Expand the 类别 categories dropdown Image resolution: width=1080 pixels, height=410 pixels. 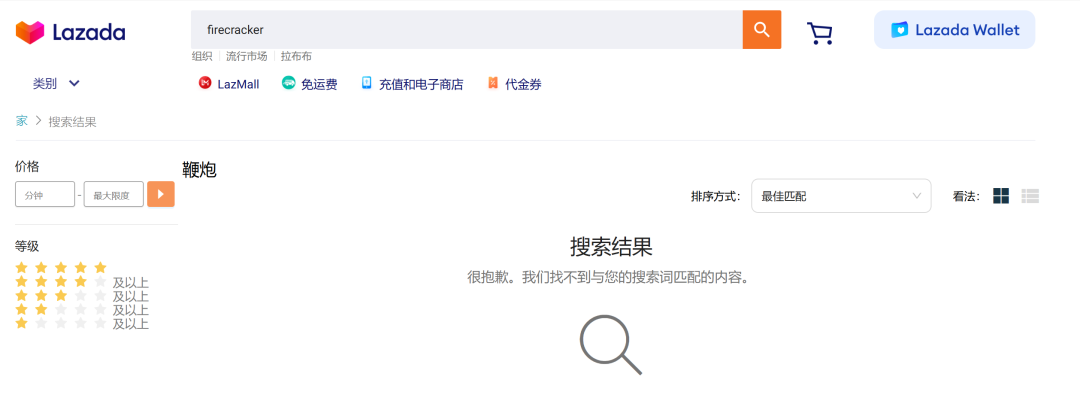[56, 83]
